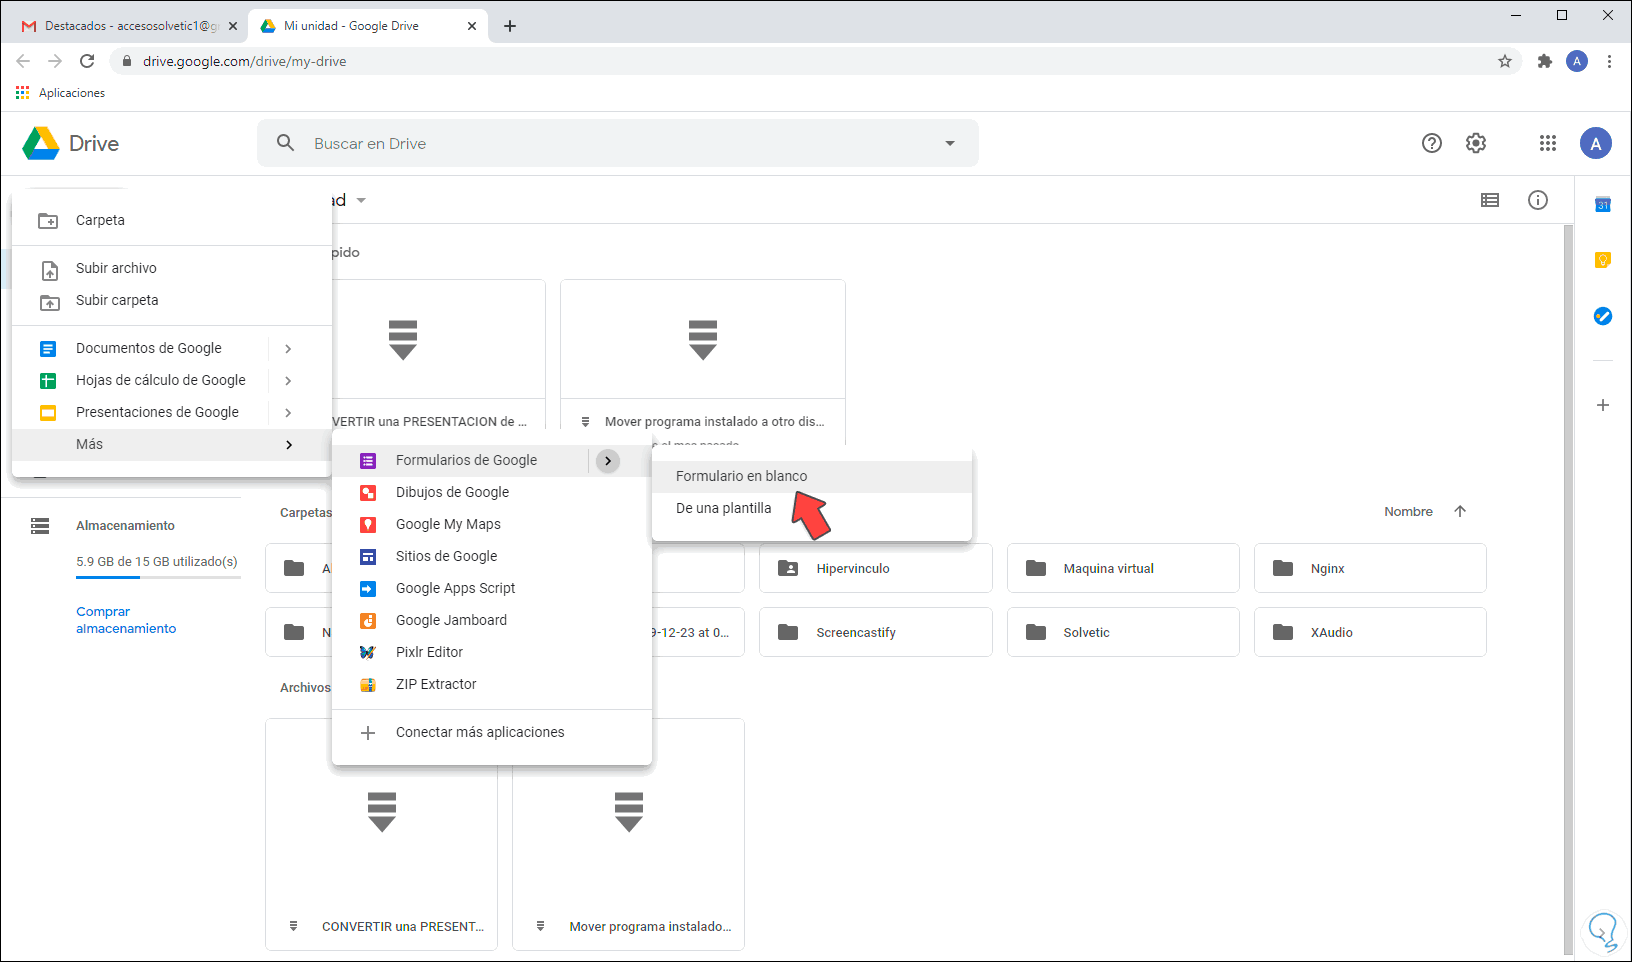The image size is (1632, 962).
Task: Open Drive help (question mark) icon
Action: click(x=1432, y=143)
